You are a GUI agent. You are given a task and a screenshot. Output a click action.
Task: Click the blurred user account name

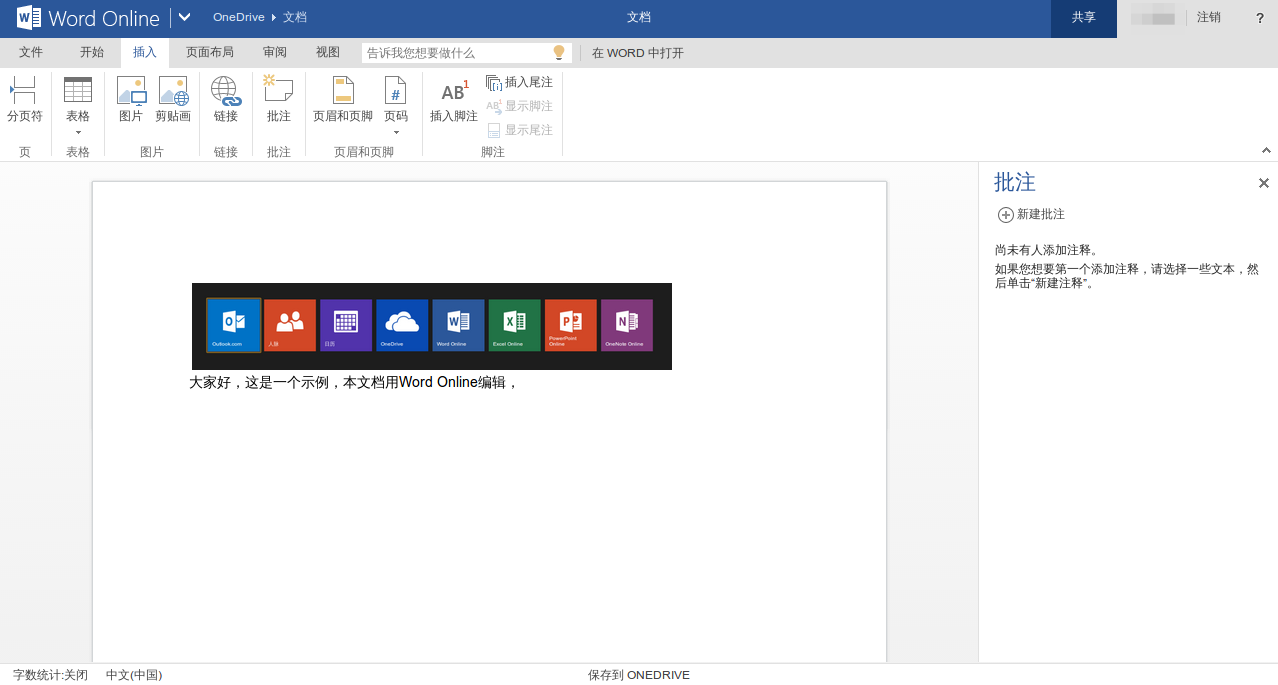click(1152, 14)
